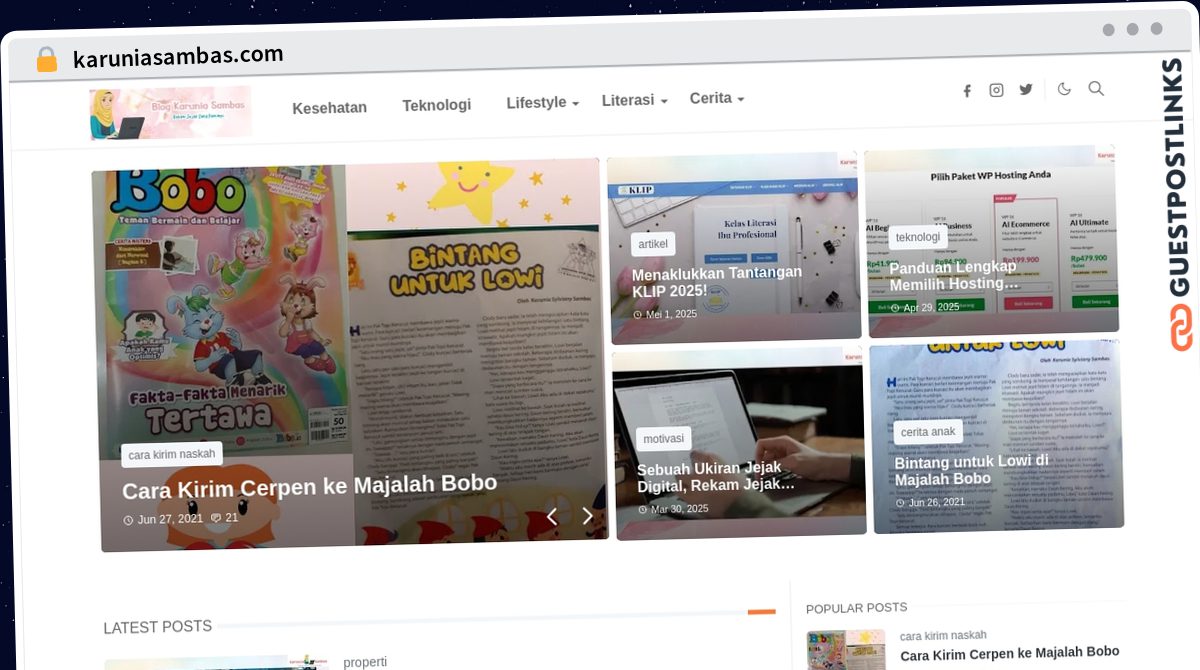Click the Jun 27, 2021 slide date

tap(170, 519)
